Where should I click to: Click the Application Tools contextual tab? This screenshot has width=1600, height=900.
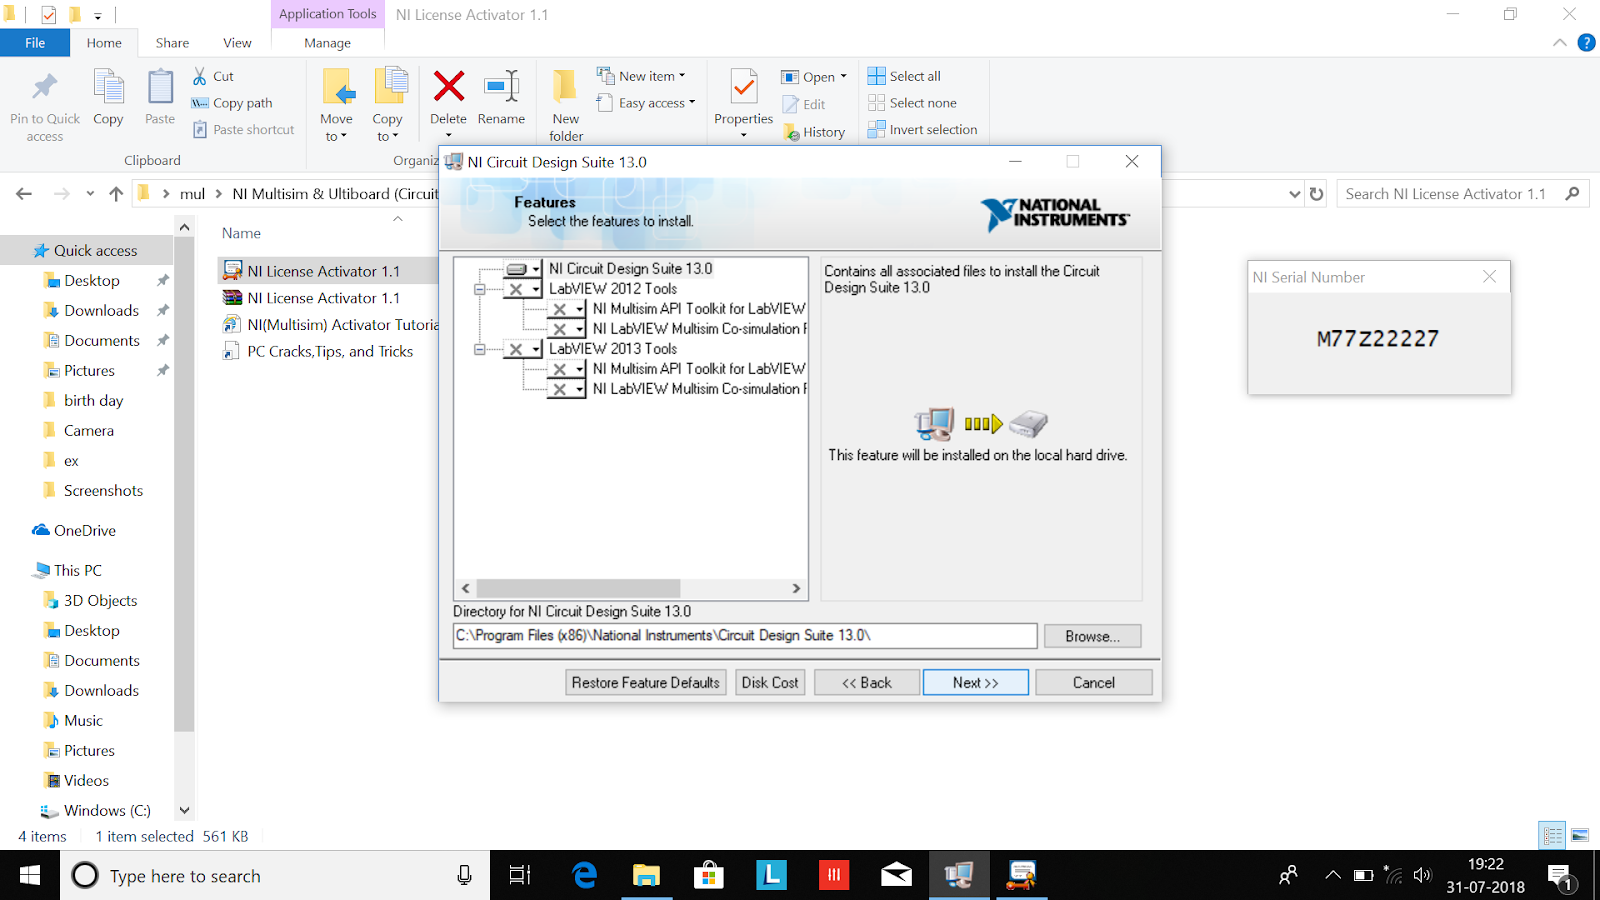click(x=327, y=14)
